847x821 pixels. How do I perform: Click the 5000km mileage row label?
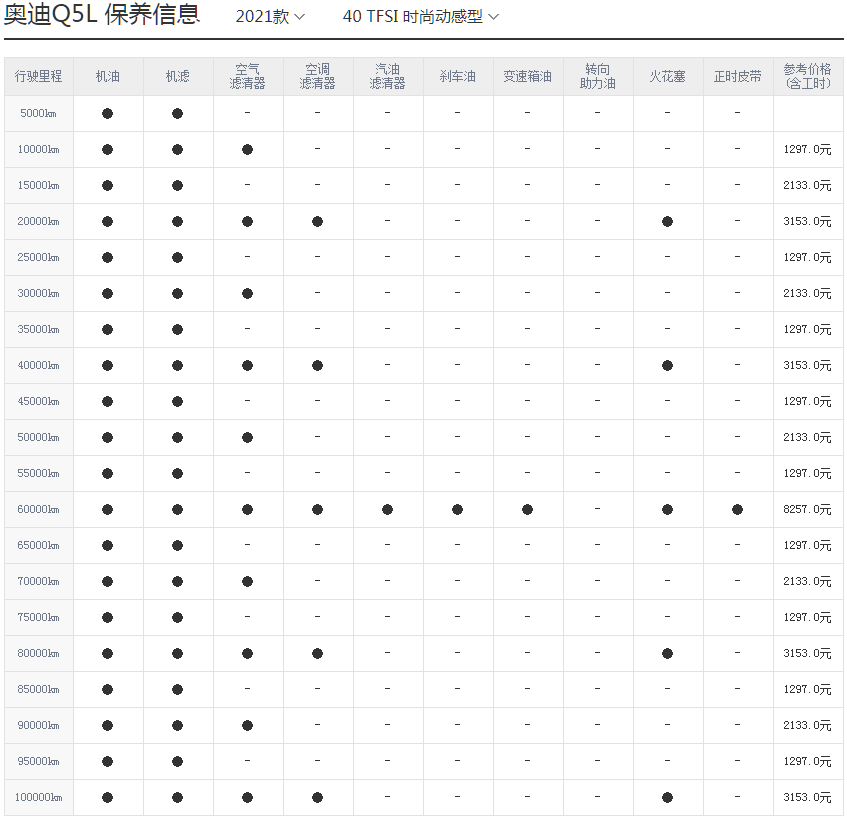(38, 113)
